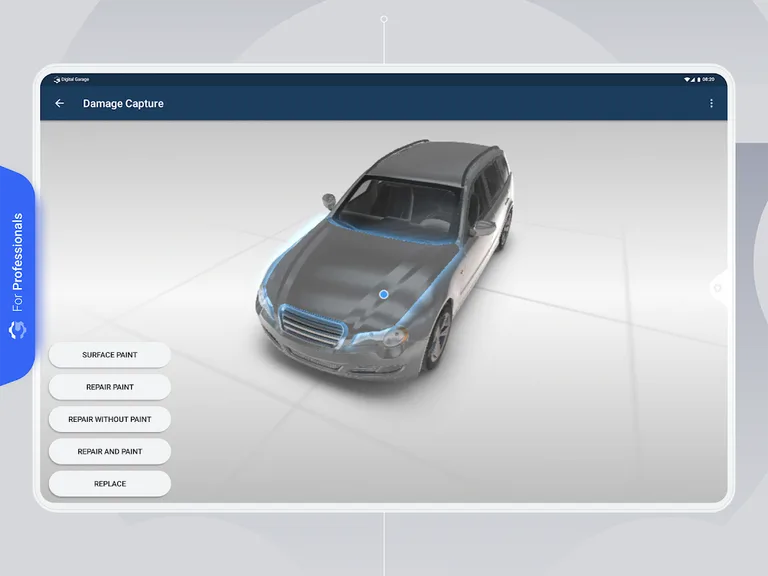Select the REPLACE option
768x576 pixels.
pos(110,484)
